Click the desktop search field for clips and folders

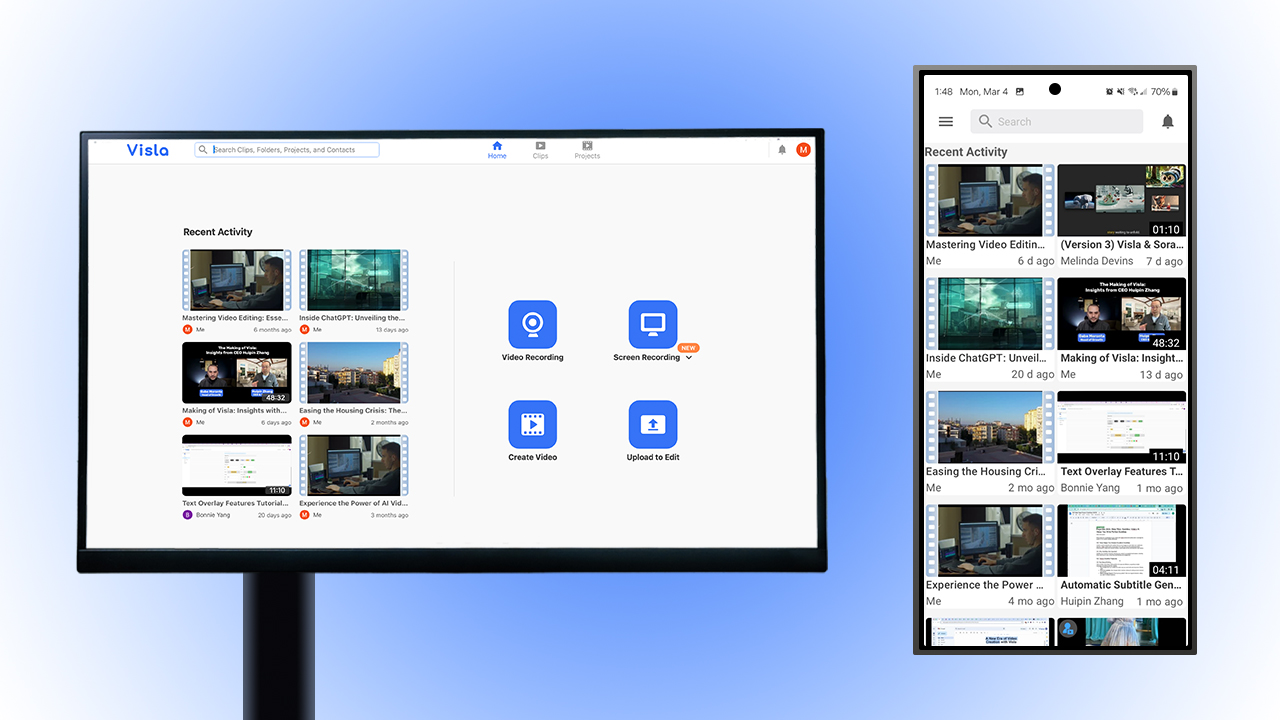(x=287, y=150)
